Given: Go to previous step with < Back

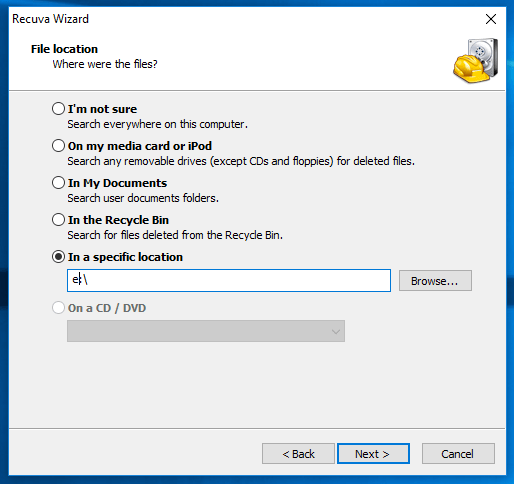Looking at the screenshot, I should pos(298,454).
